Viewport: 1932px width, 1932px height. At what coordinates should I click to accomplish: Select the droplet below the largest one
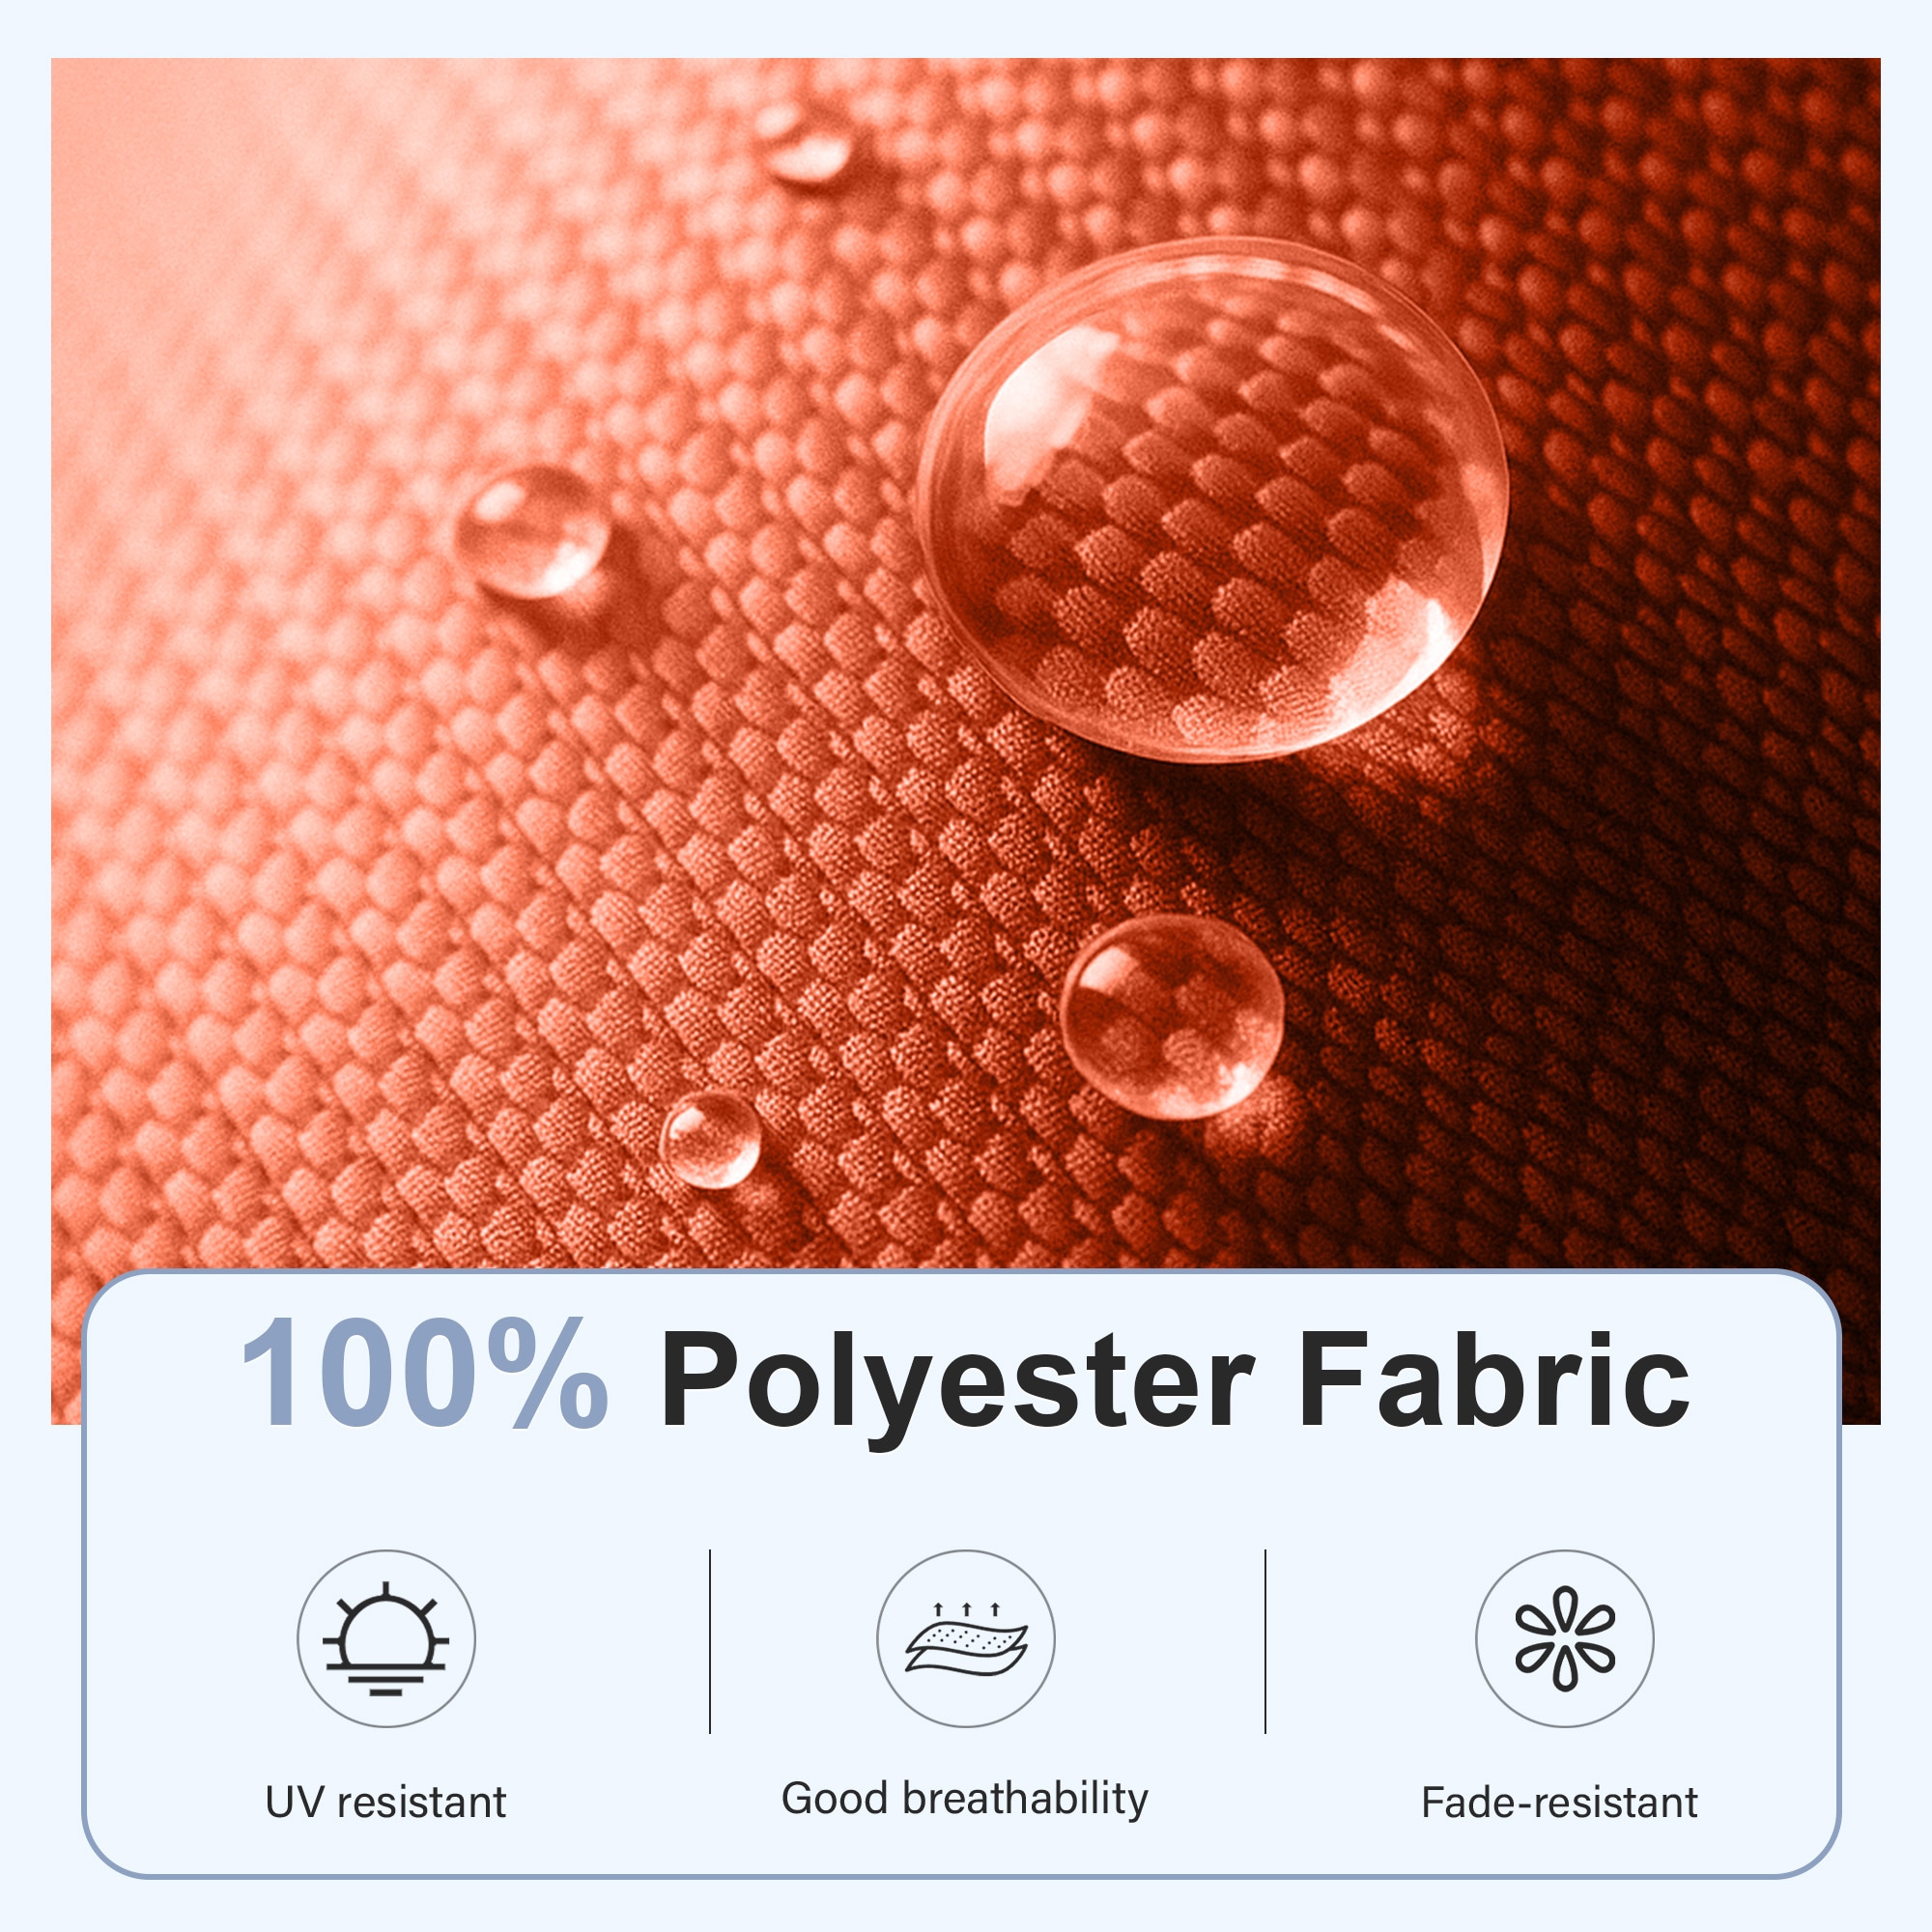click(x=1172, y=1016)
